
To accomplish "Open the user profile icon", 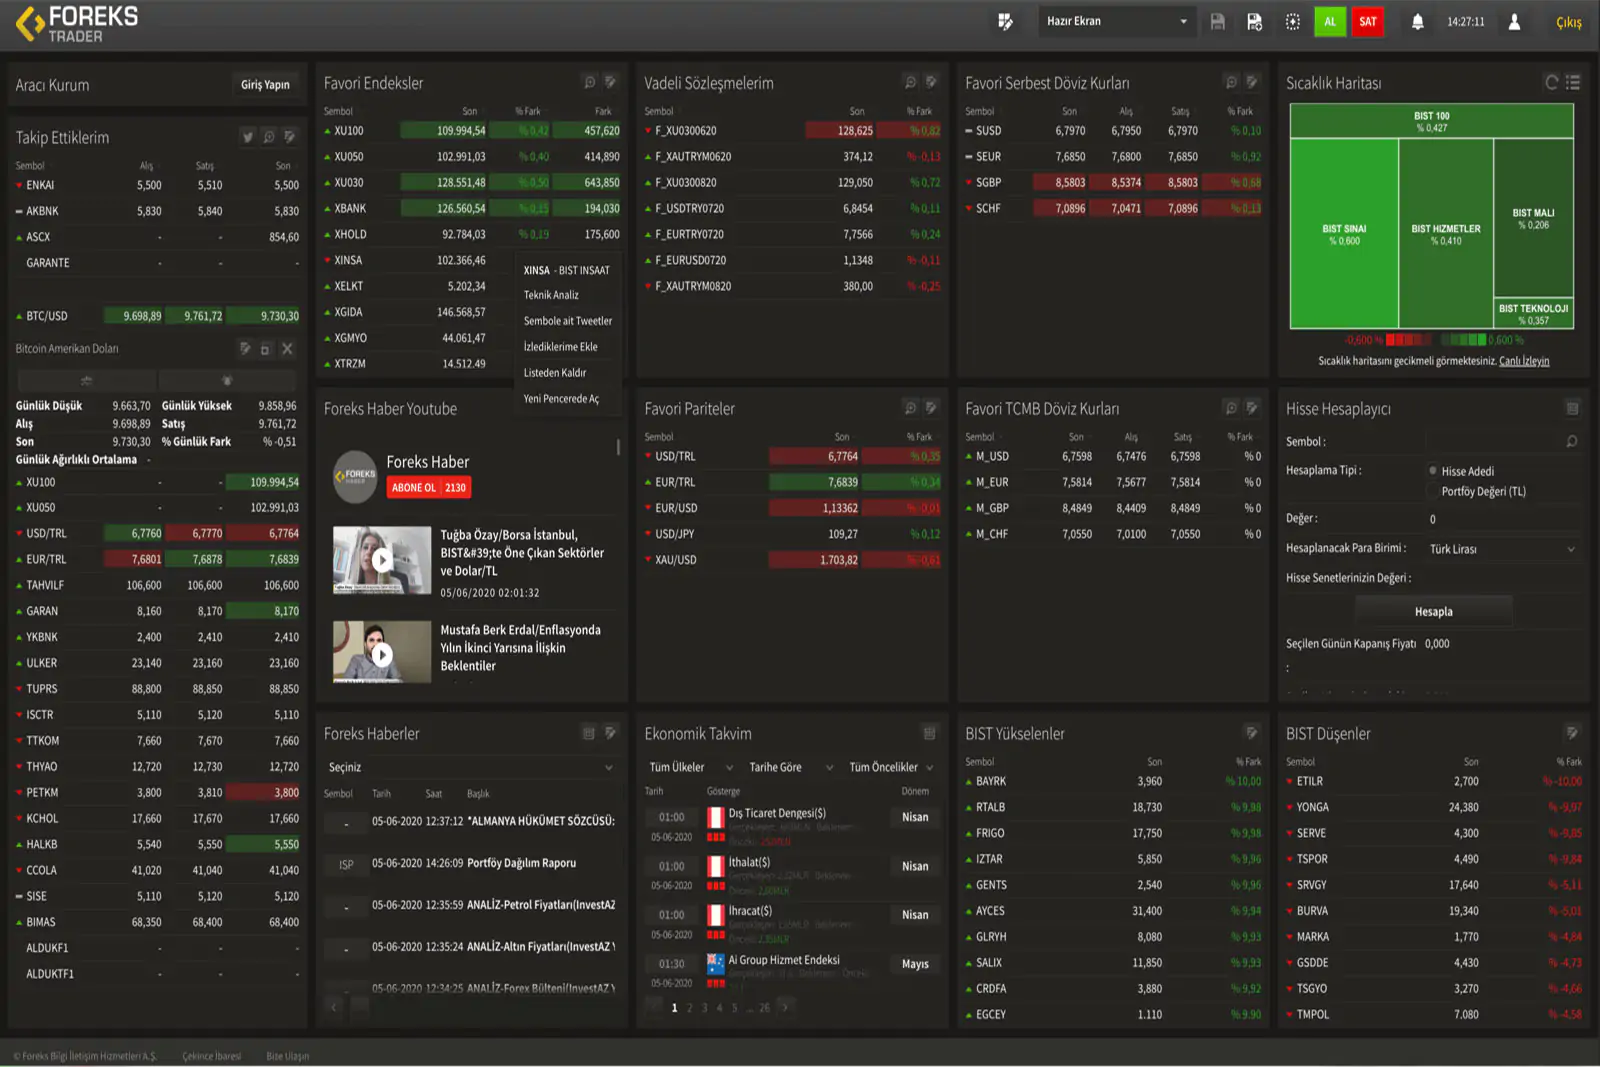I will pos(1514,22).
